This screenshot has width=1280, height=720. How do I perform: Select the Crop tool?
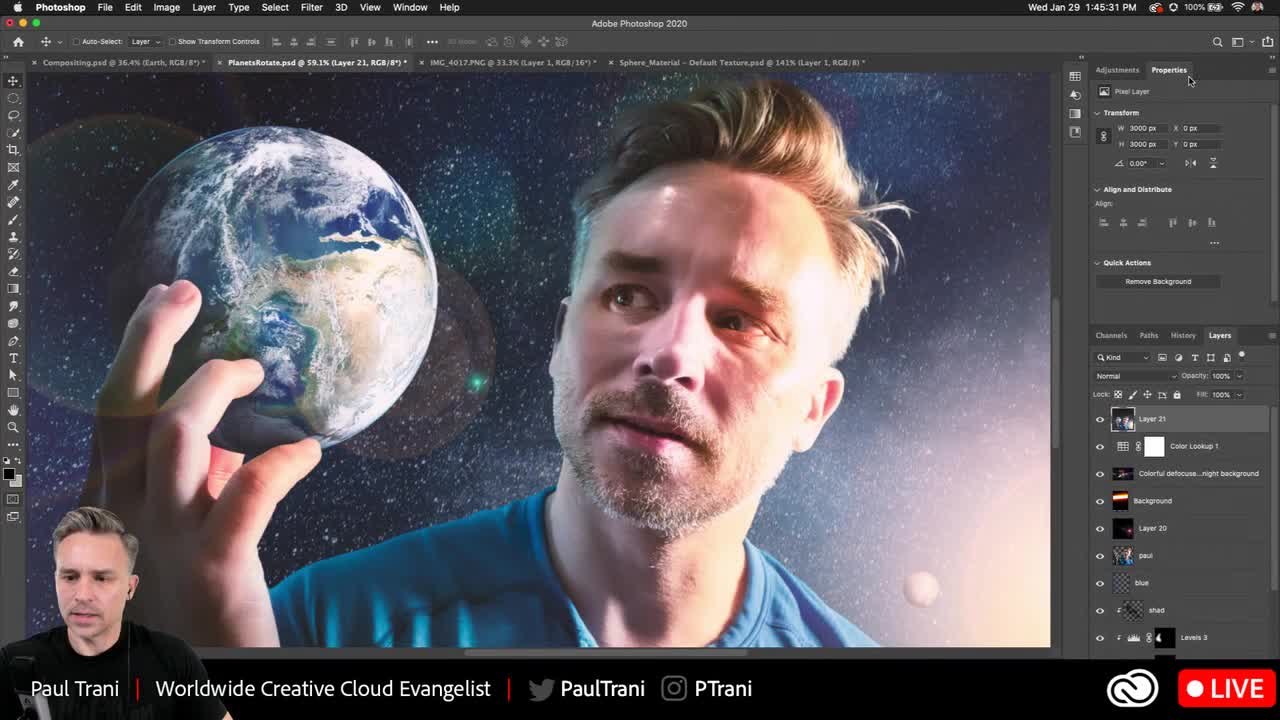click(x=13, y=150)
